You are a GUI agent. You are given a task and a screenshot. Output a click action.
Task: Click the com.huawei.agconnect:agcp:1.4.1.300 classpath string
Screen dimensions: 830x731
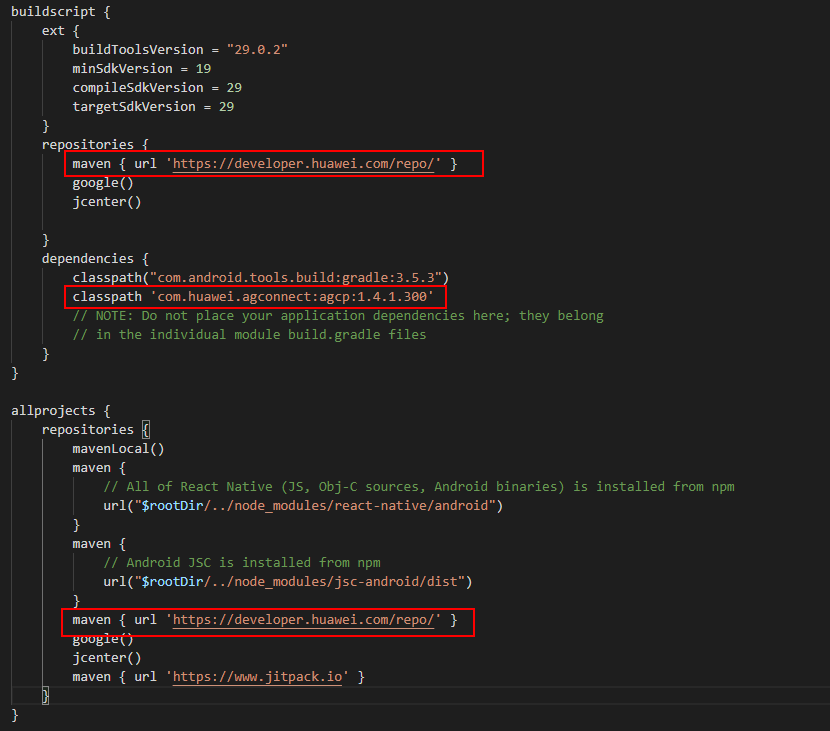pyautogui.click(x=292, y=296)
